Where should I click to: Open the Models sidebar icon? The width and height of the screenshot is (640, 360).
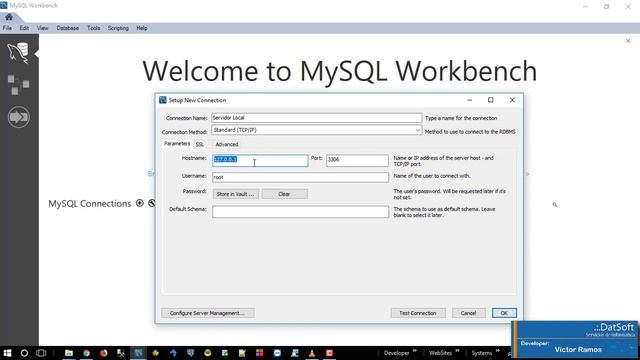tap(18, 84)
